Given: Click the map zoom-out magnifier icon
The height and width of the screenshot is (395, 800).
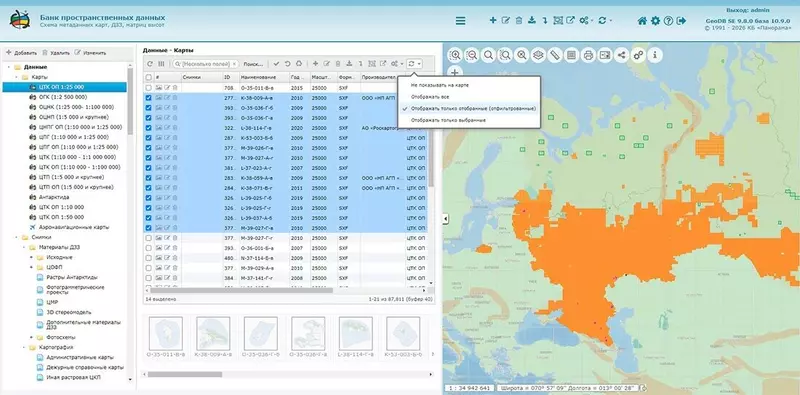Looking at the screenshot, I should click(472, 55).
